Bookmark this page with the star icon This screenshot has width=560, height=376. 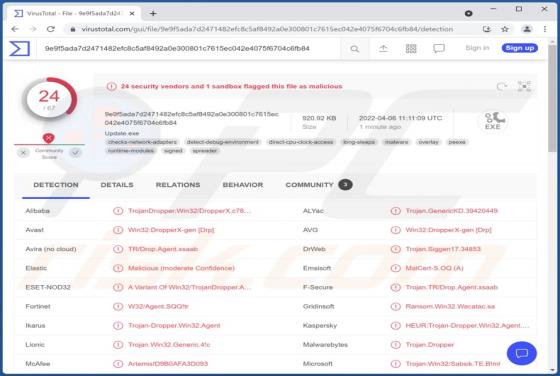(x=505, y=29)
